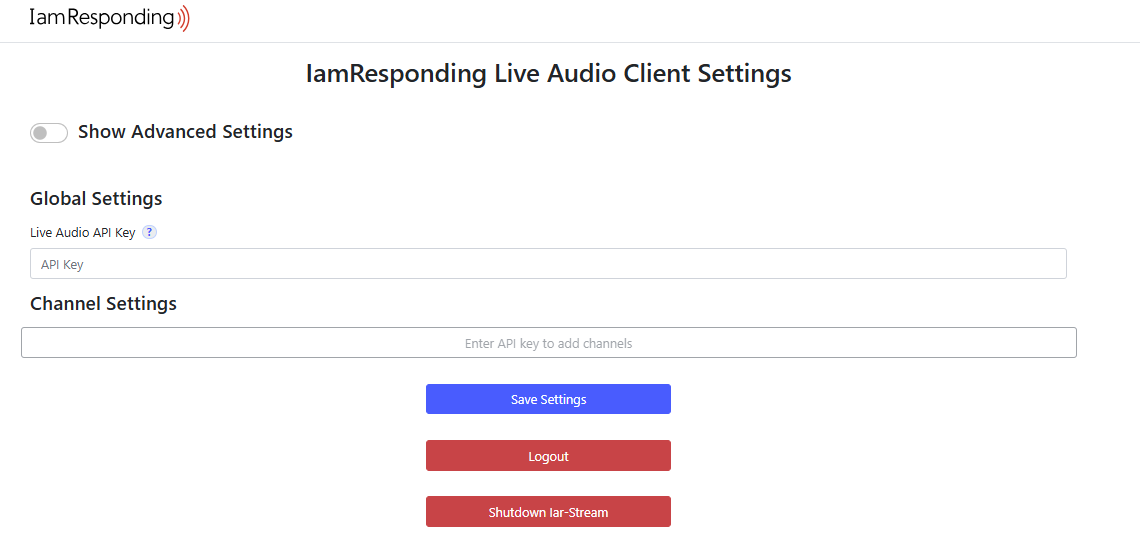Screen dimensions: 1140x536
Task: Click the Live Audio API Key label
Action: pos(82,233)
